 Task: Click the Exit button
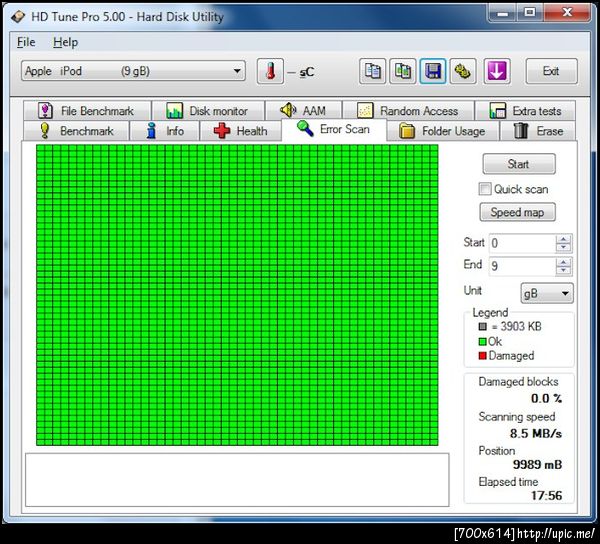pyautogui.click(x=551, y=71)
